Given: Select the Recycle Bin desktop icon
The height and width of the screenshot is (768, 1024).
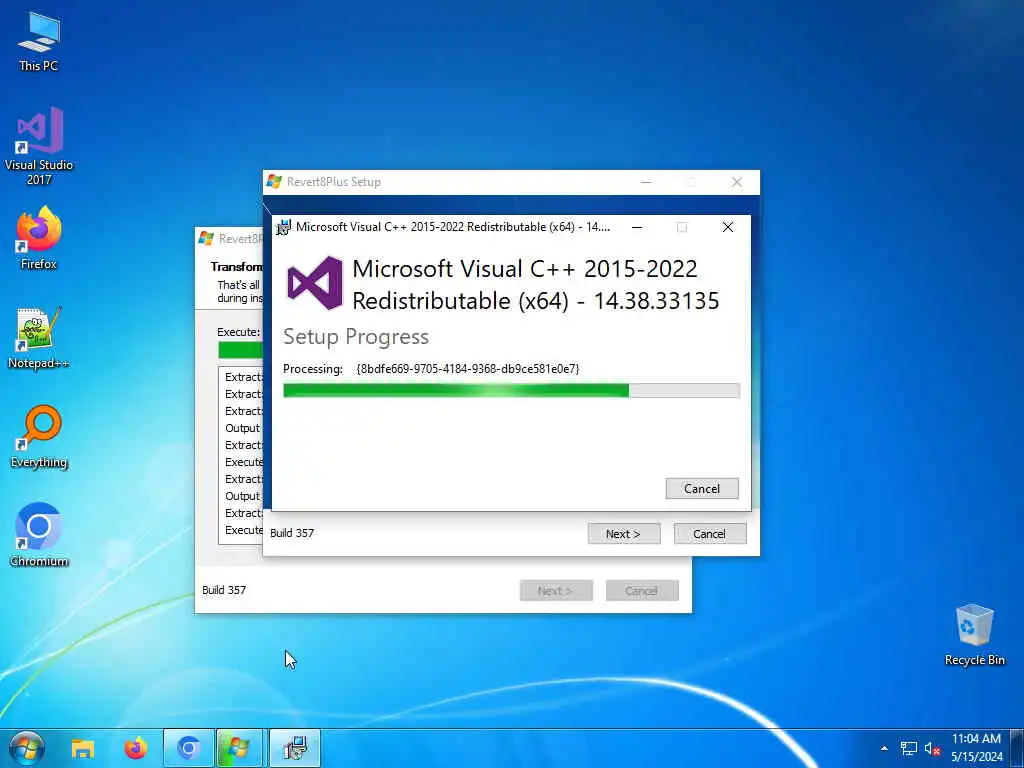Looking at the screenshot, I should click(974, 635).
